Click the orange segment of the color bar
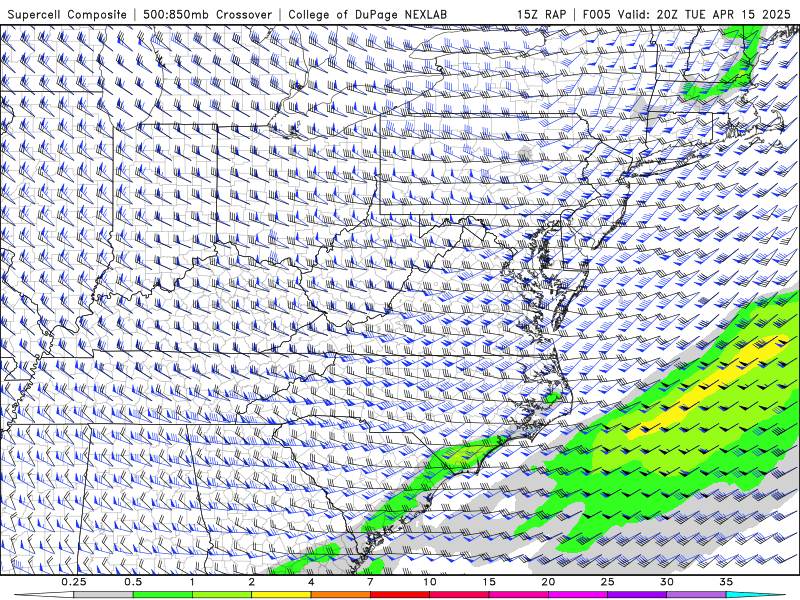 point(340,595)
